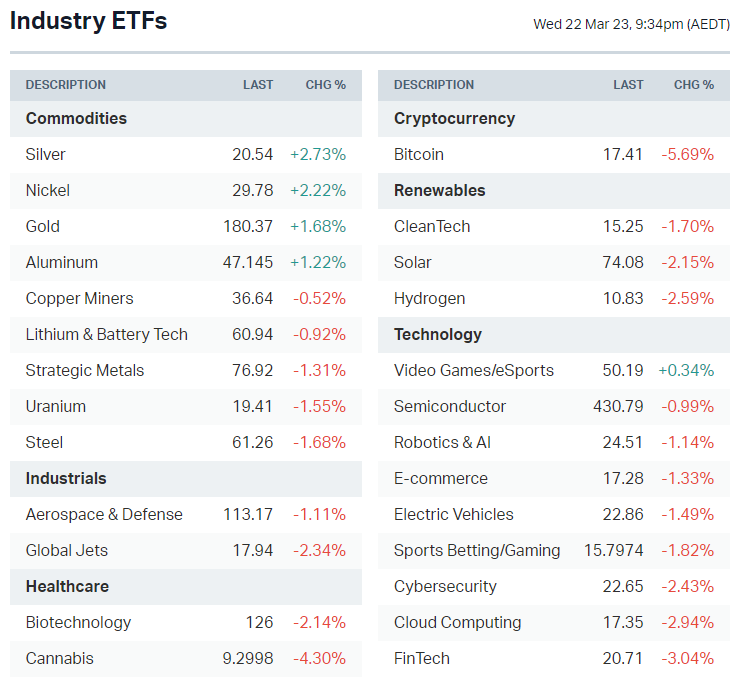Screen dimensions: 742x684
Task: Click the FinTech ETF name
Action: [x=422, y=658]
